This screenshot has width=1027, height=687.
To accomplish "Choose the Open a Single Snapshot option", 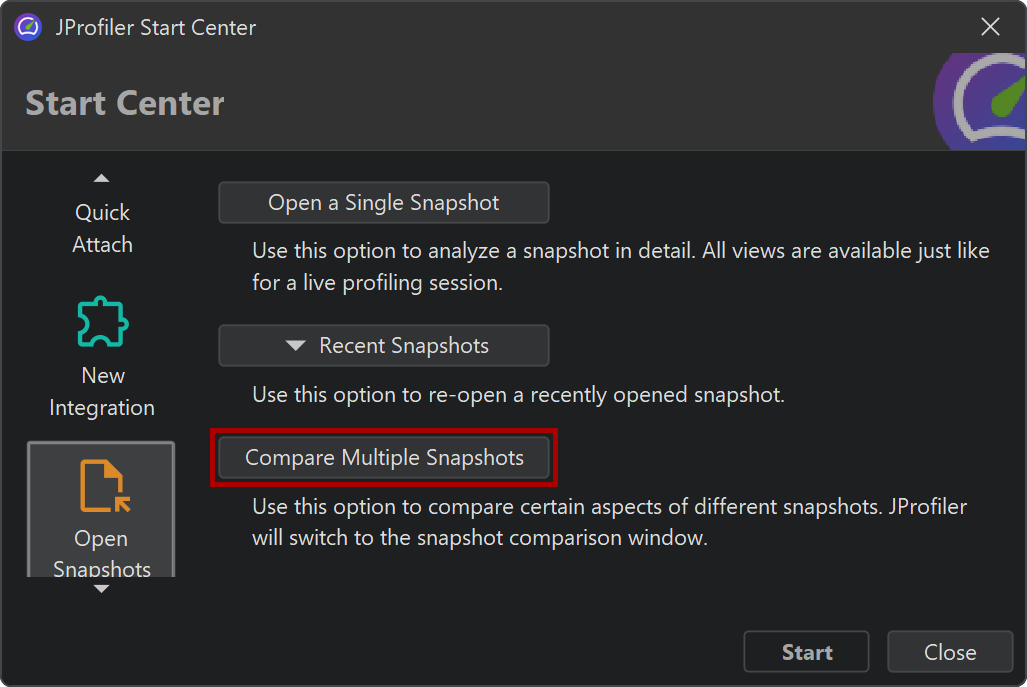I will 384,203.
